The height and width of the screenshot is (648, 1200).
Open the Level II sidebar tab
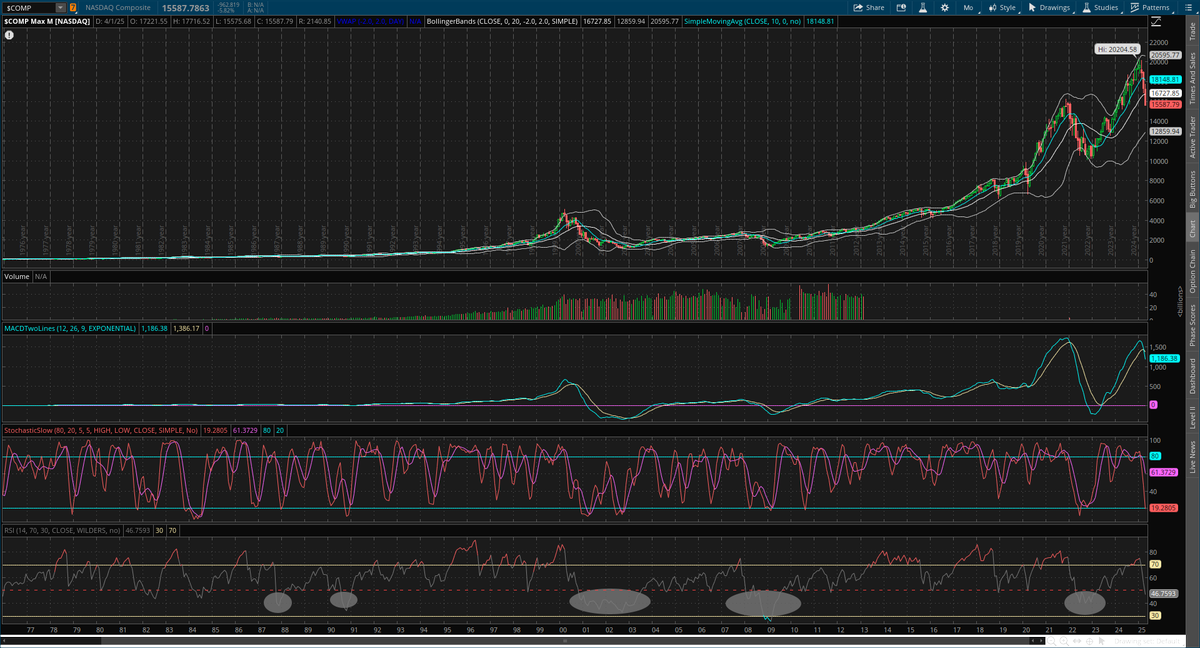[1192, 418]
